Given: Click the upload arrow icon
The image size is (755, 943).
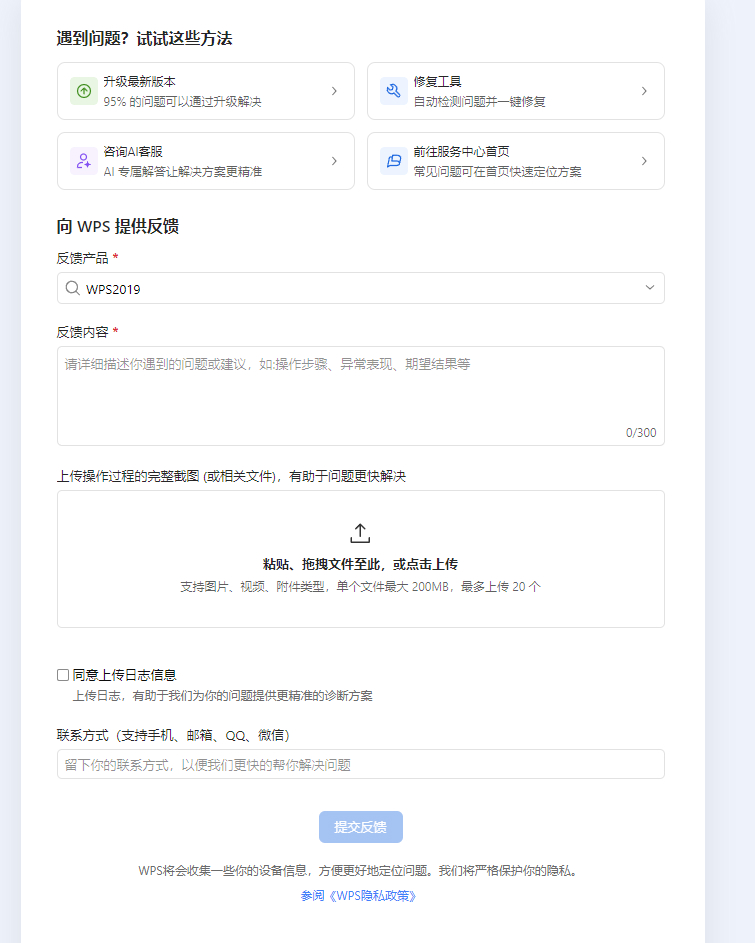Looking at the screenshot, I should 360,533.
